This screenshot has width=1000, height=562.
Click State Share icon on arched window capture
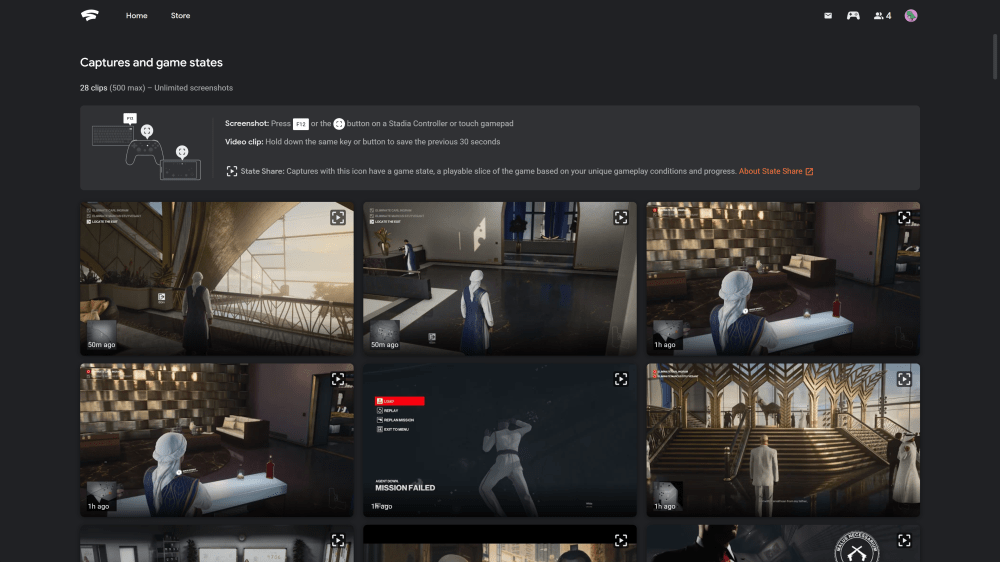click(338, 217)
